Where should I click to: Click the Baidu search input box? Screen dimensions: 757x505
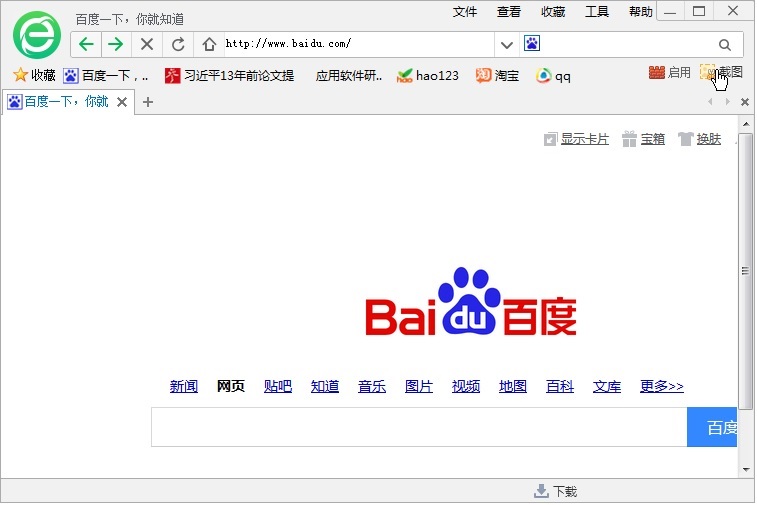coord(419,427)
